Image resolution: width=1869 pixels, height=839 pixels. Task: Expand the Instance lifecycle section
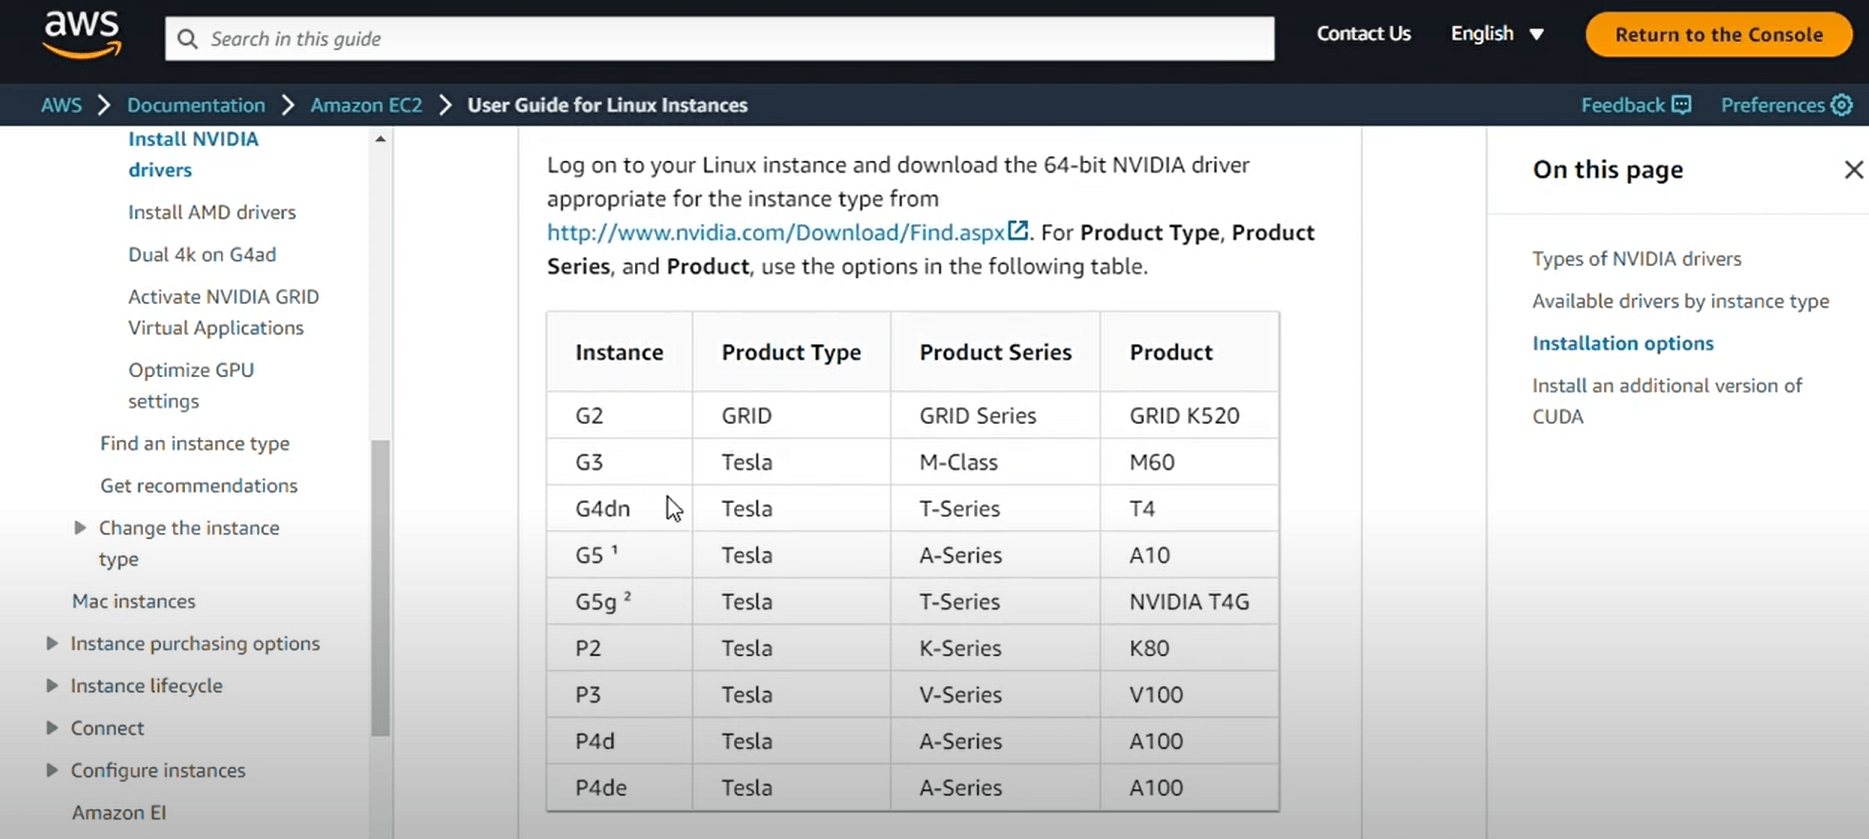[x=53, y=686]
